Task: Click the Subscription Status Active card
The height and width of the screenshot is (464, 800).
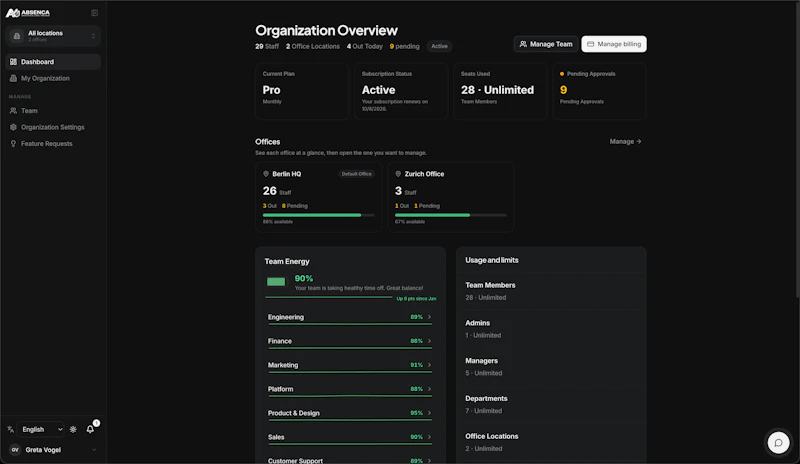Action: click(401, 91)
